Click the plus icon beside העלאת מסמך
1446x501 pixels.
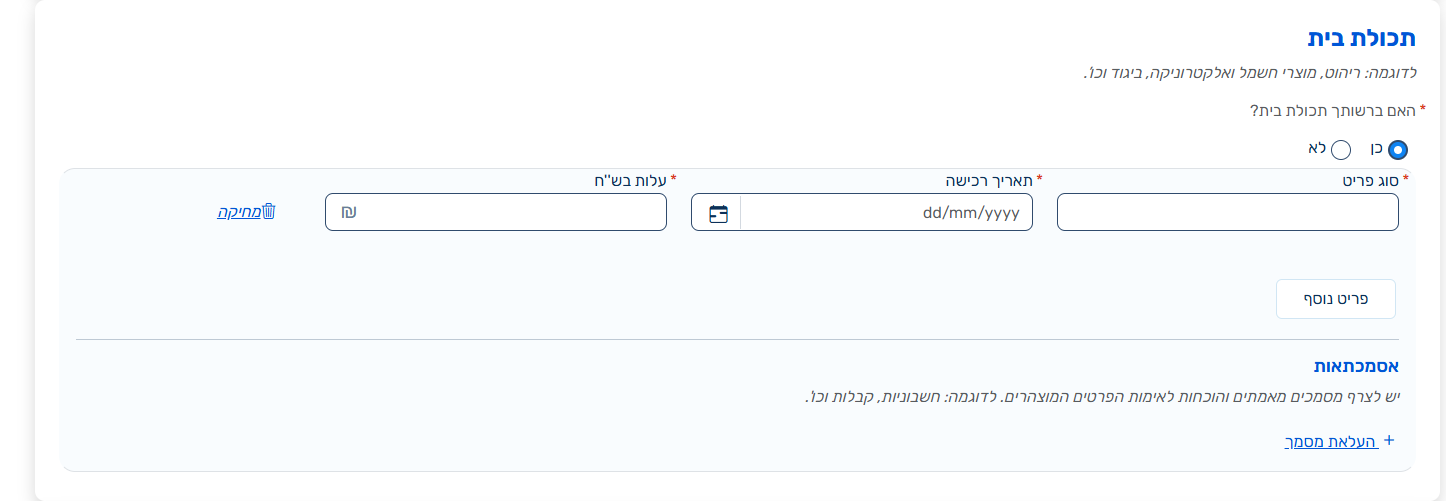tap(1388, 440)
